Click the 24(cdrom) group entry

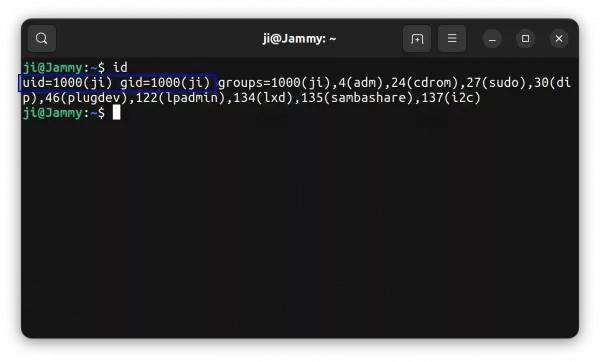click(x=424, y=83)
